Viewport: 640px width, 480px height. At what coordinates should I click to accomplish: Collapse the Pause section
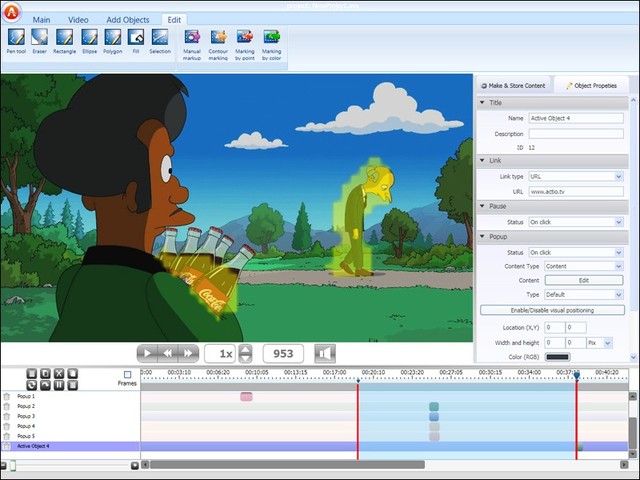click(482, 206)
